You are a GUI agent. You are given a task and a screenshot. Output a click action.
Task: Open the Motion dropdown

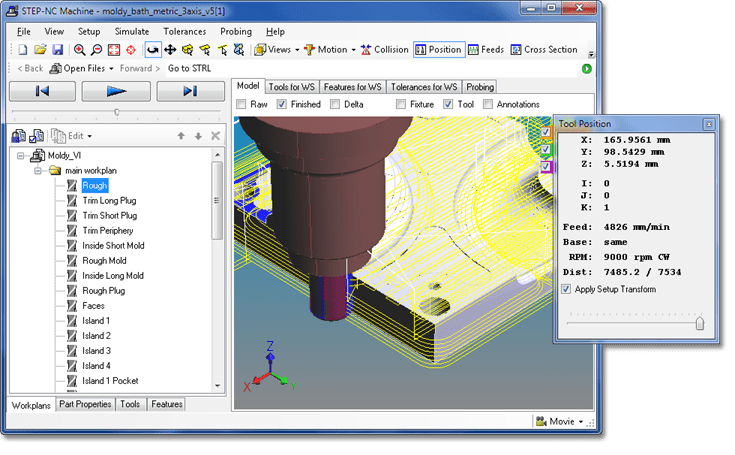click(330, 50)
